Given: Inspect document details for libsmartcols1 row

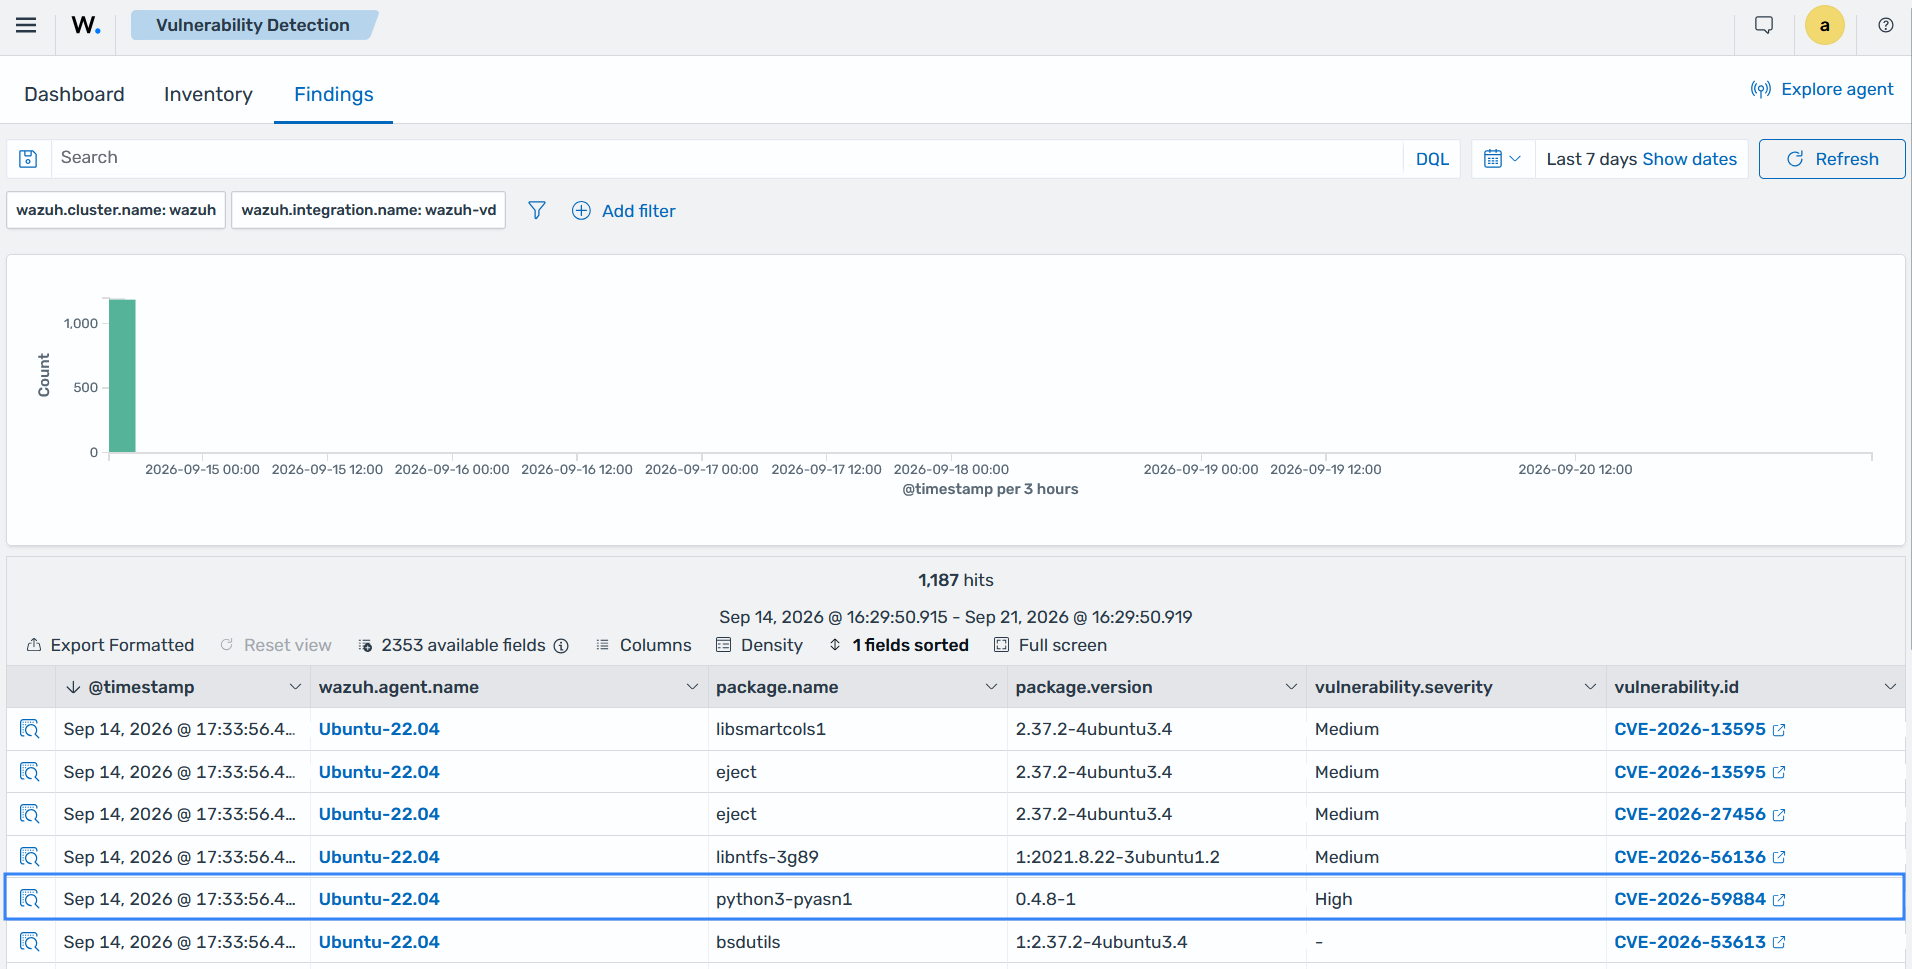Looking at the screenshot, I should 30,729.
